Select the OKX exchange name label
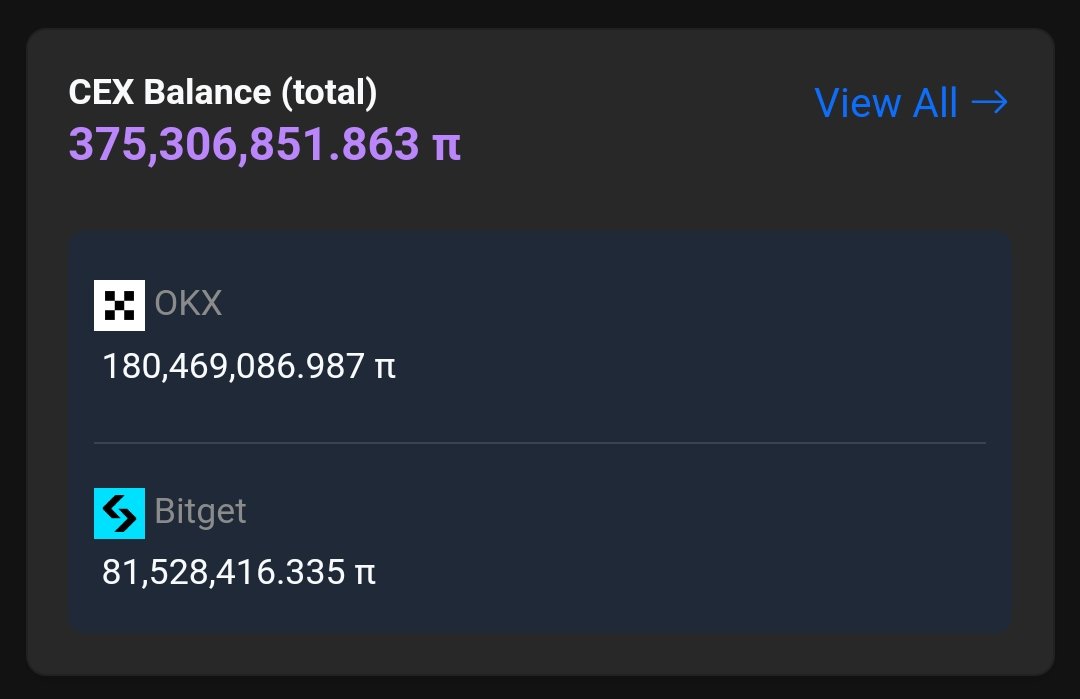Image resolution: width=1080 pixels, height=699 pixels. (x=188, y=304)
